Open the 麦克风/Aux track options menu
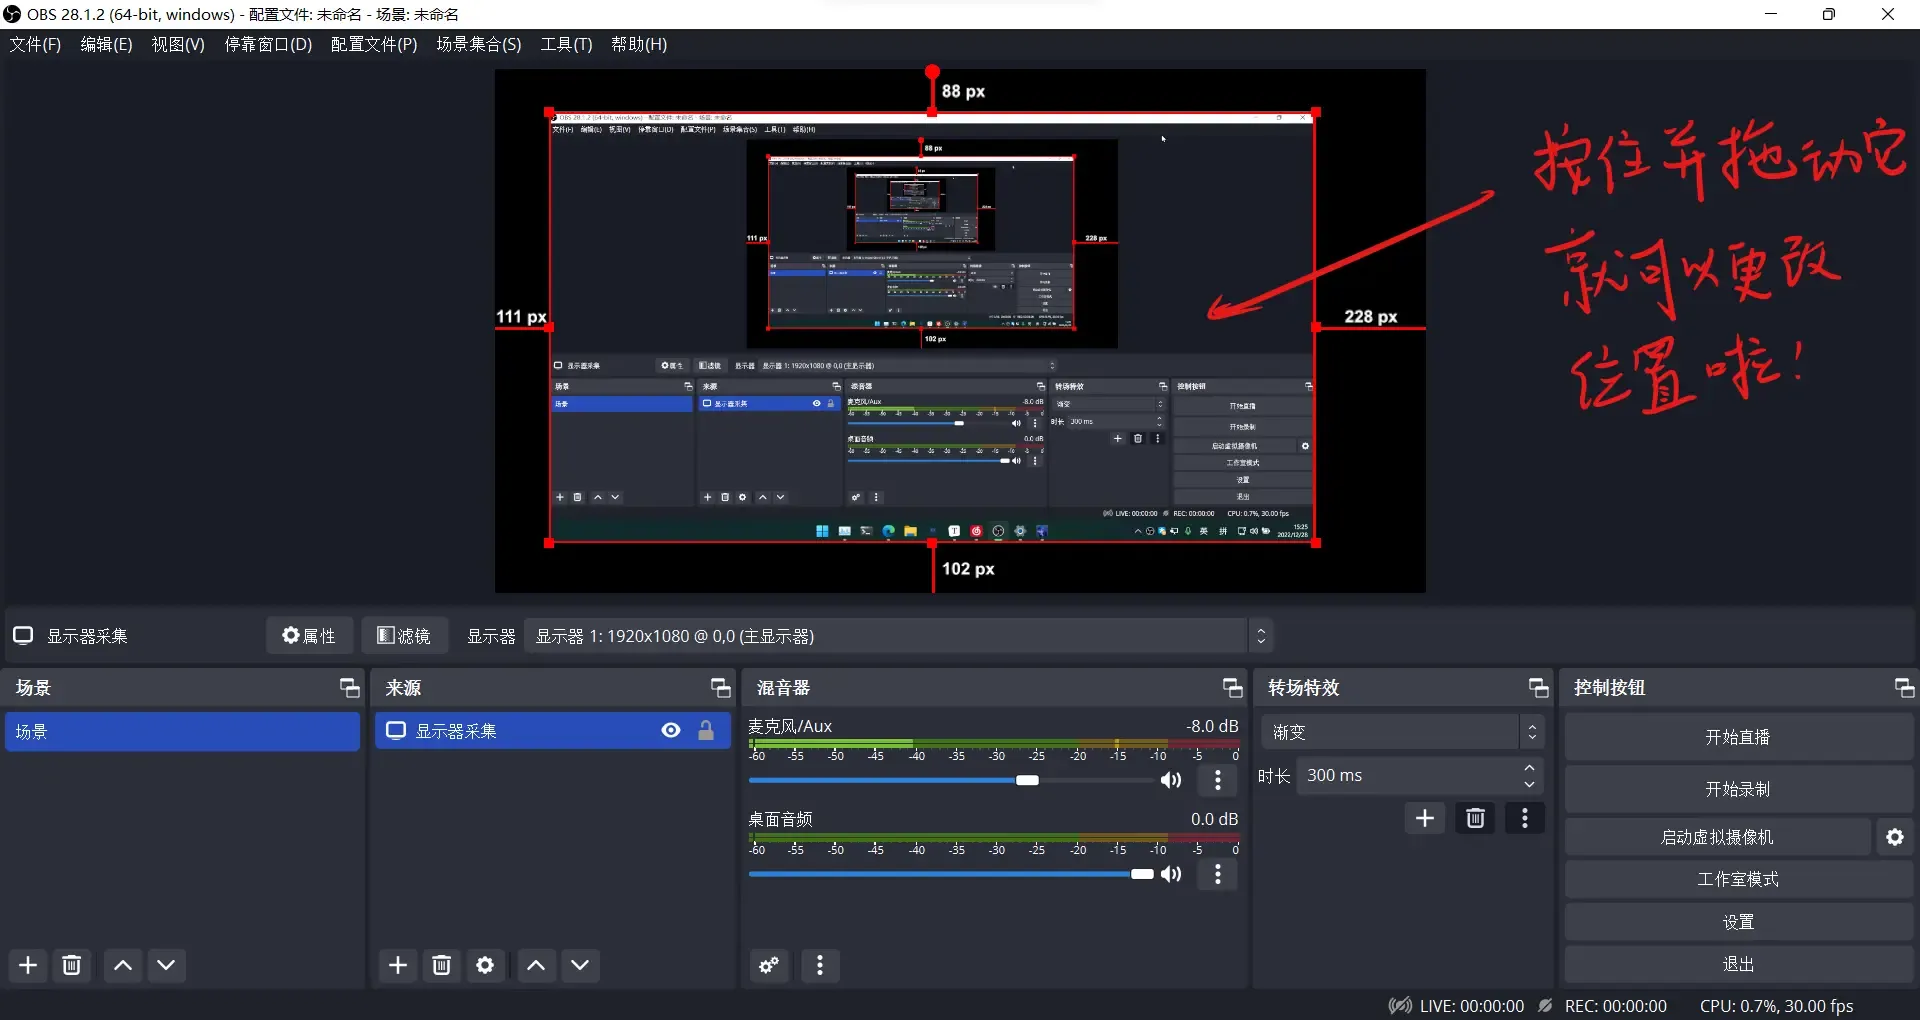Viewport: 1920px width, 1020px height. click(1217, 780)
